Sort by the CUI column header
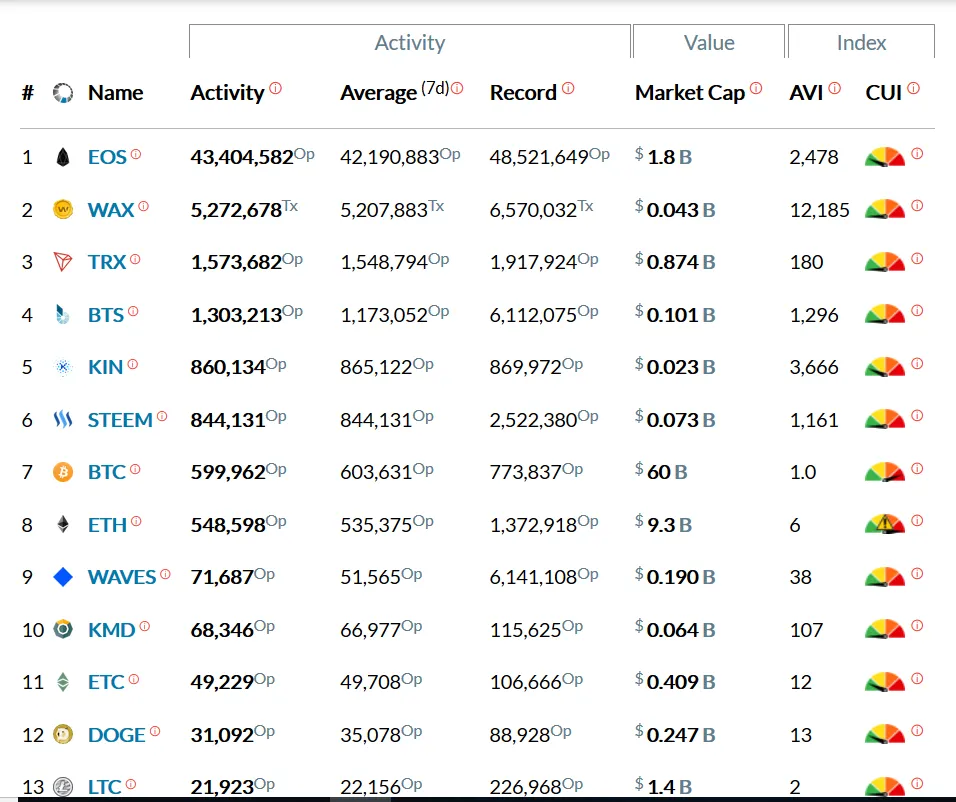The height and width of the screenshot is (802, 956). click(883, 93)
